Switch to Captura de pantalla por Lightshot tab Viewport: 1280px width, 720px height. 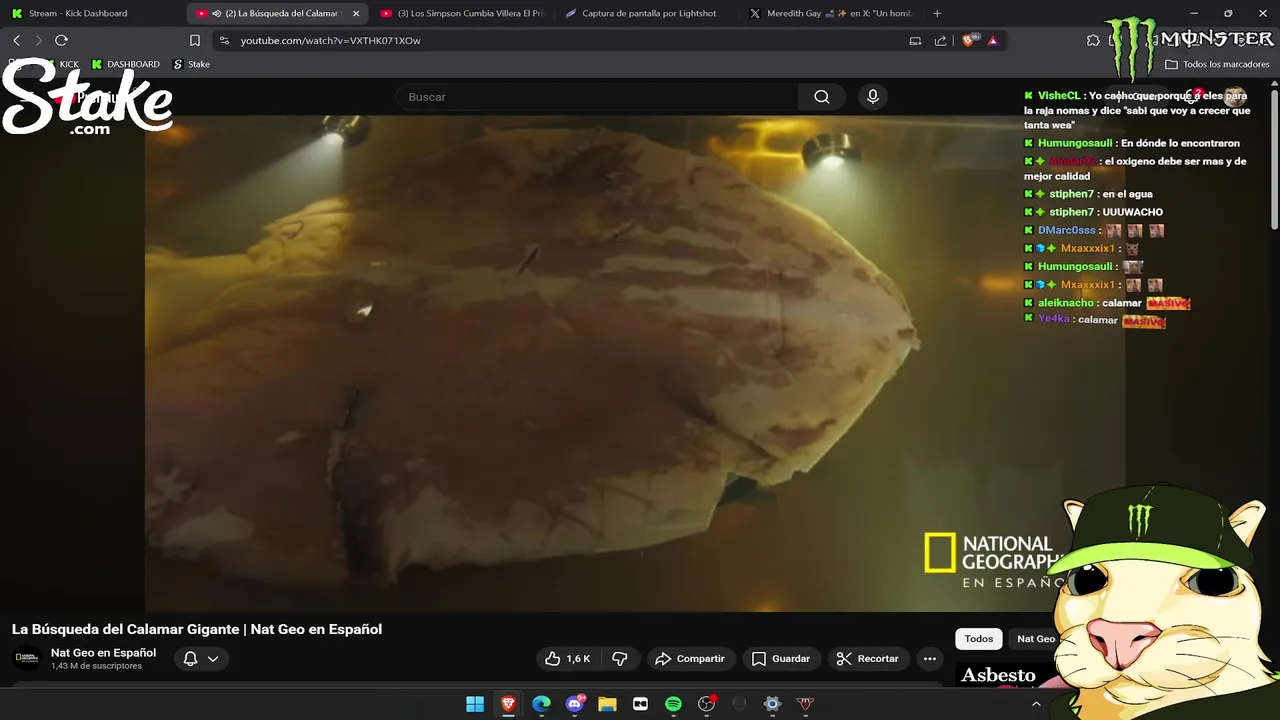tap(648, 14)
